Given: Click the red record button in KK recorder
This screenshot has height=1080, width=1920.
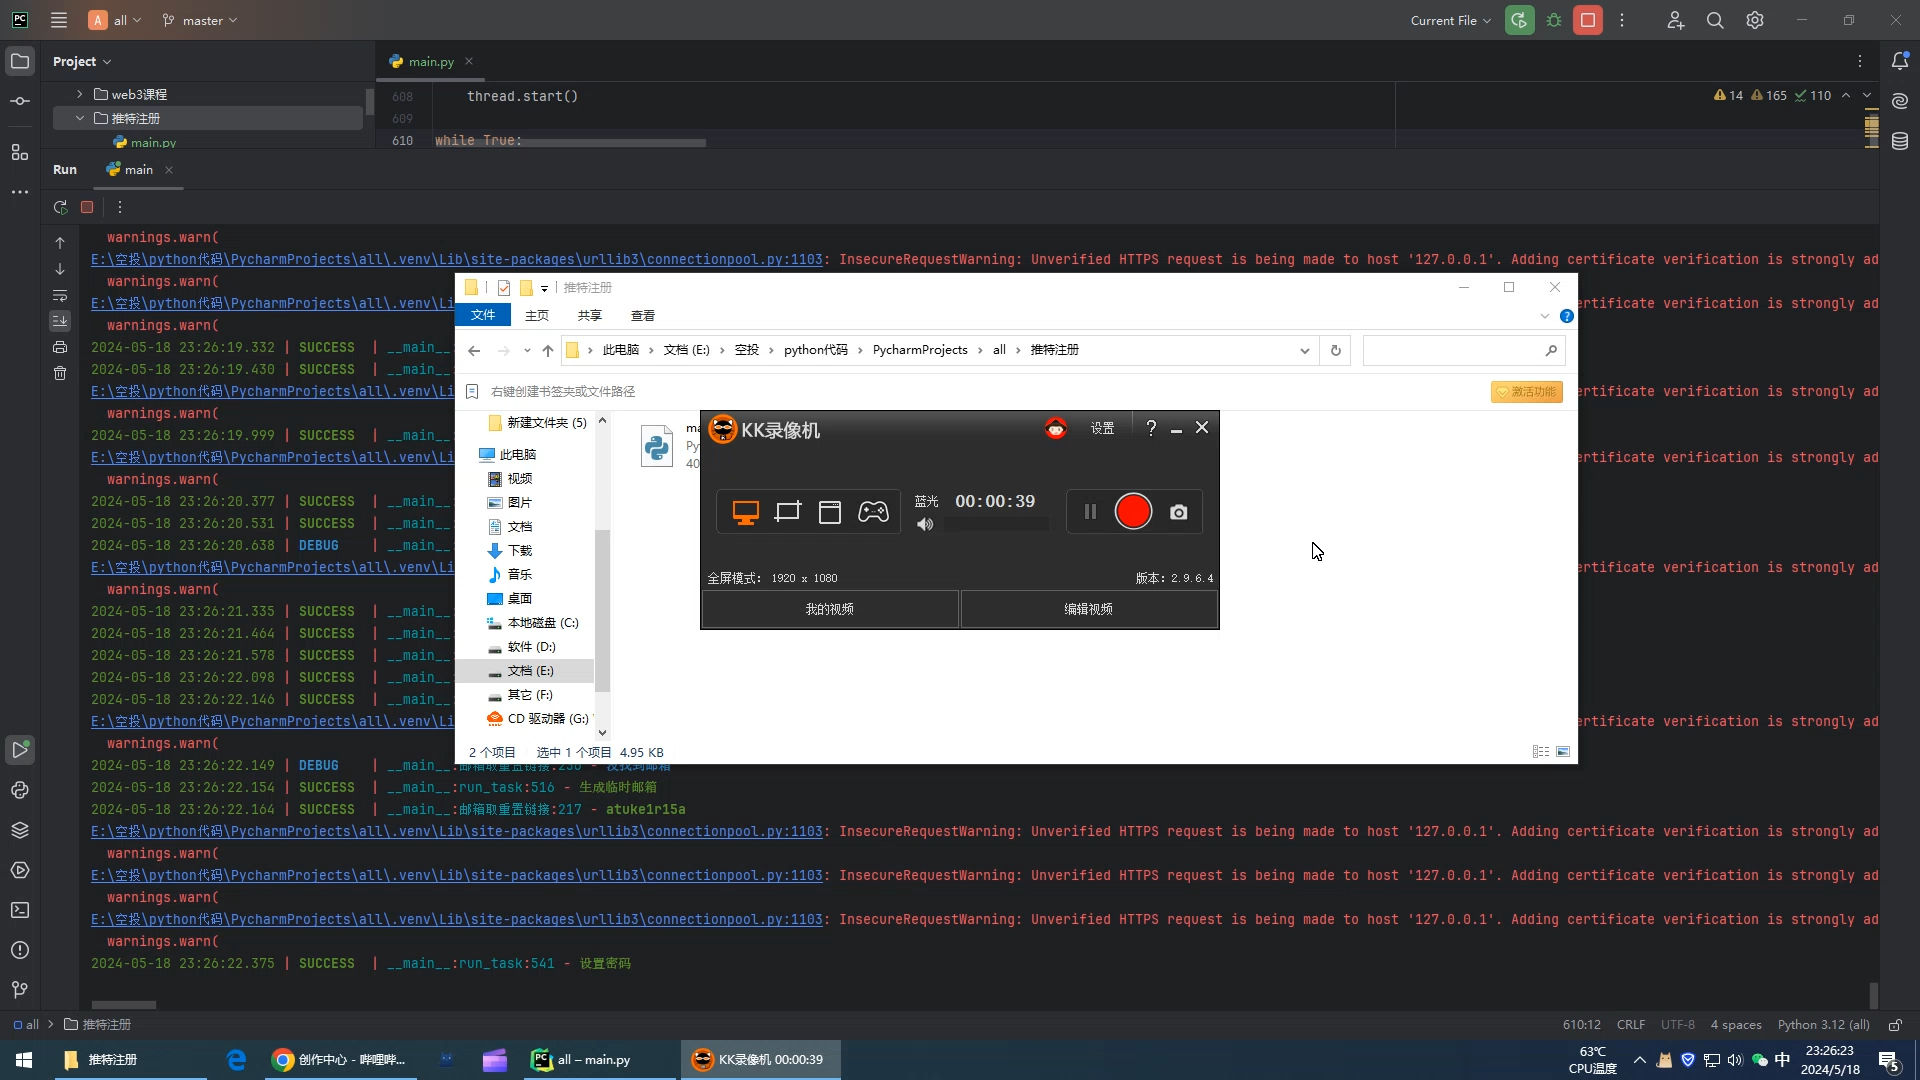Looking at the screenshot, I should tap(1133, 512).
